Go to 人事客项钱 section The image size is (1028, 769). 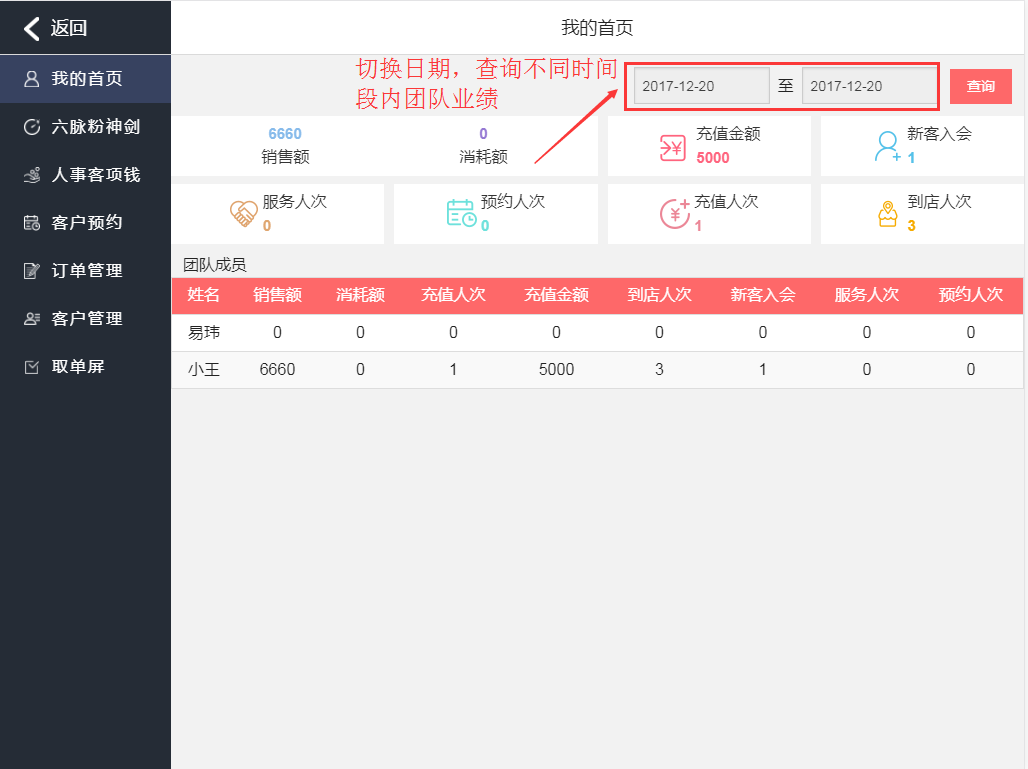click(x=86, y=175)
